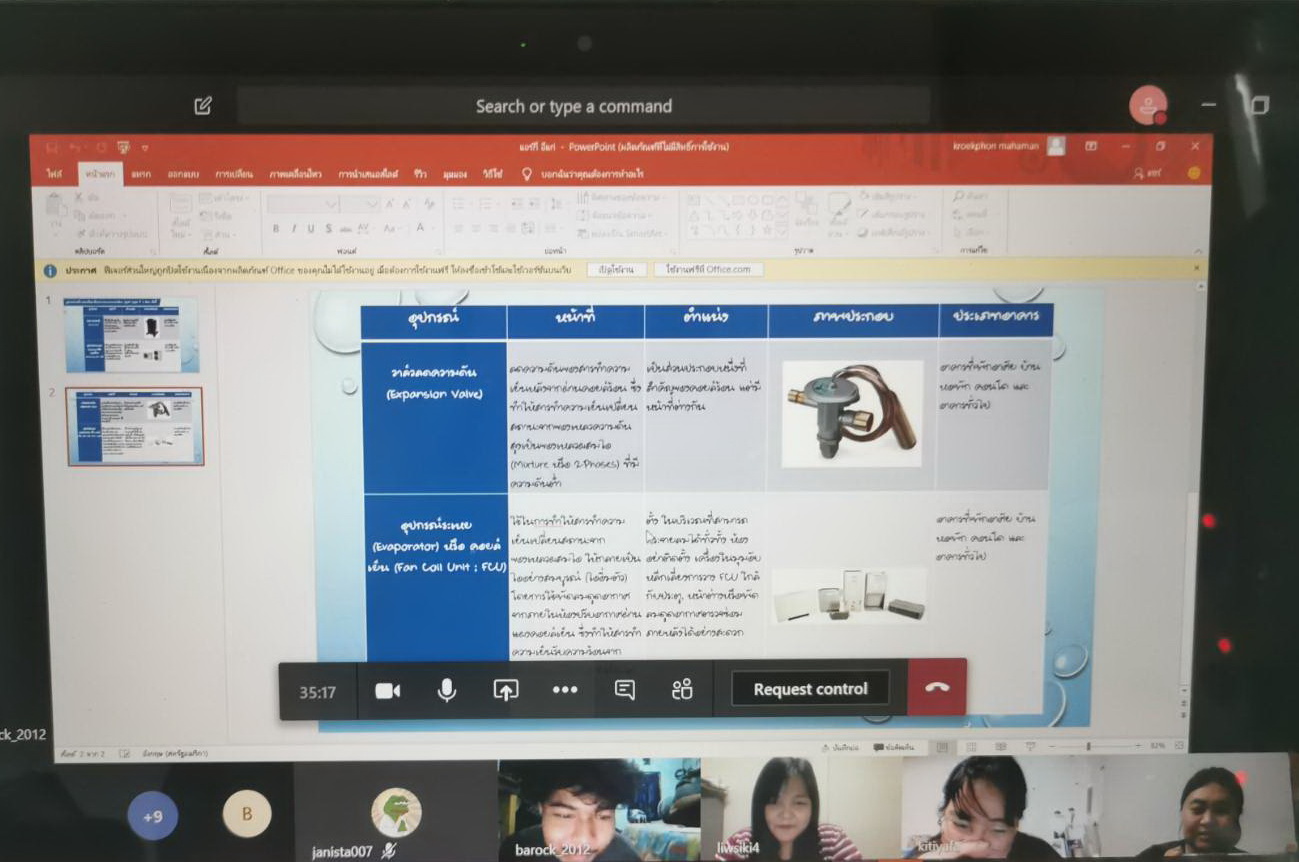This screenshot has height=862, width=1299.
Task: Show the meeting conversation chat
Action: tap(625, 690)
